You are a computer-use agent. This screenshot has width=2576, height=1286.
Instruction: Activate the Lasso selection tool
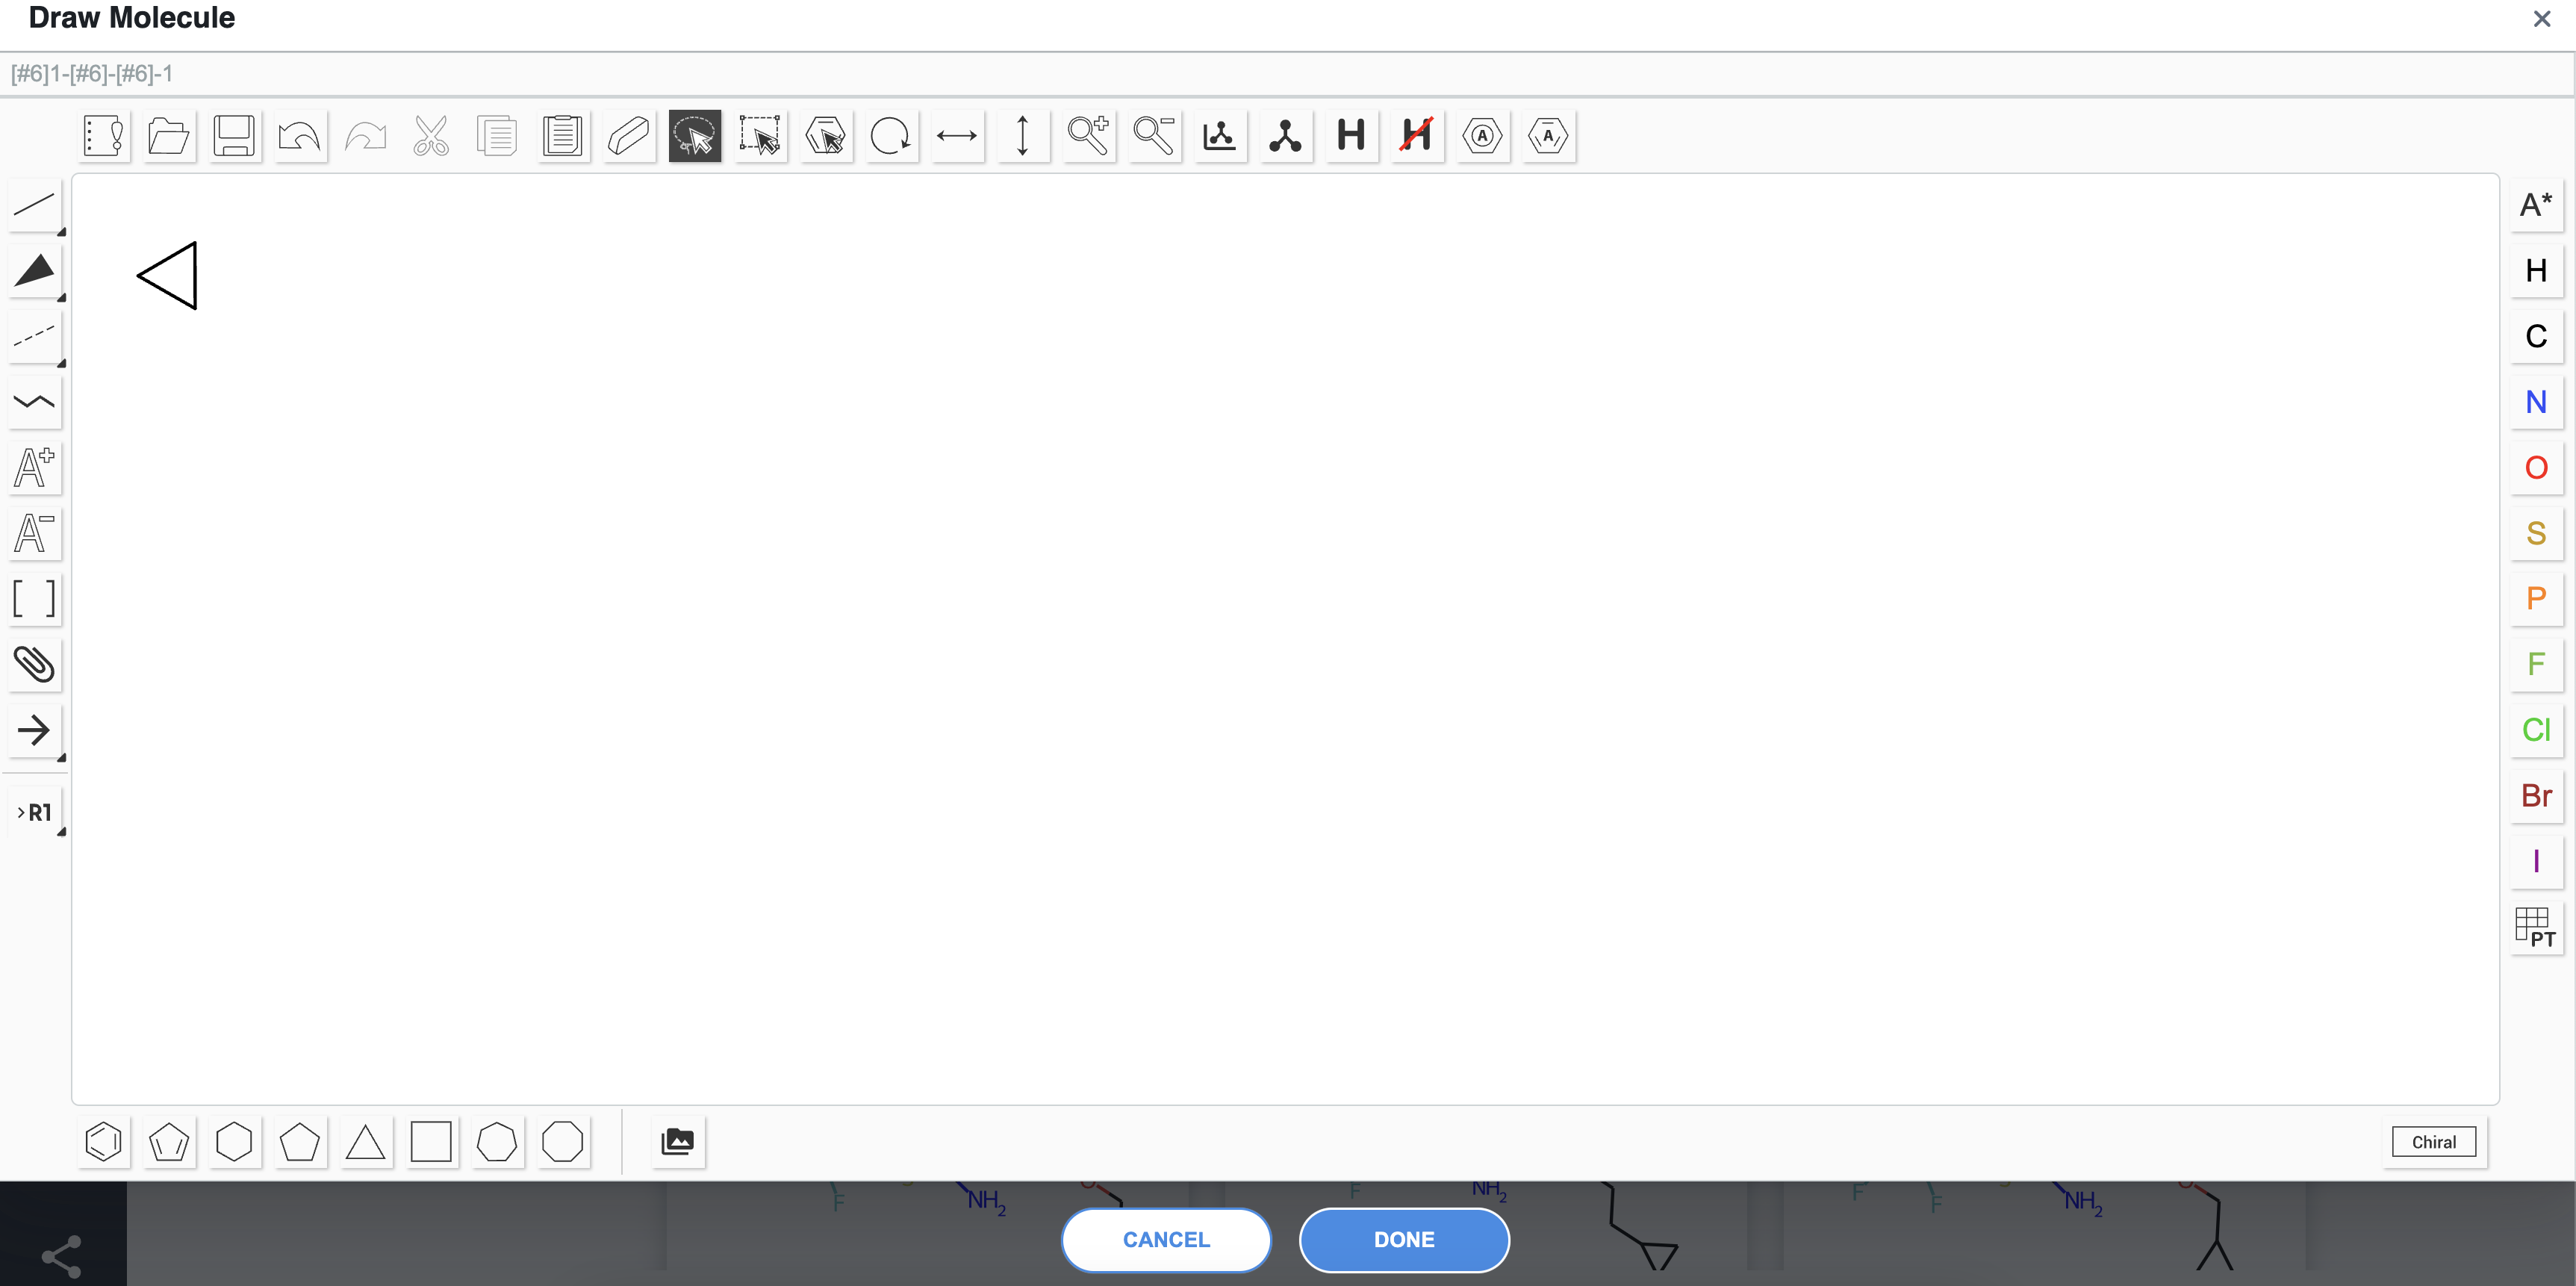[694, 136]
